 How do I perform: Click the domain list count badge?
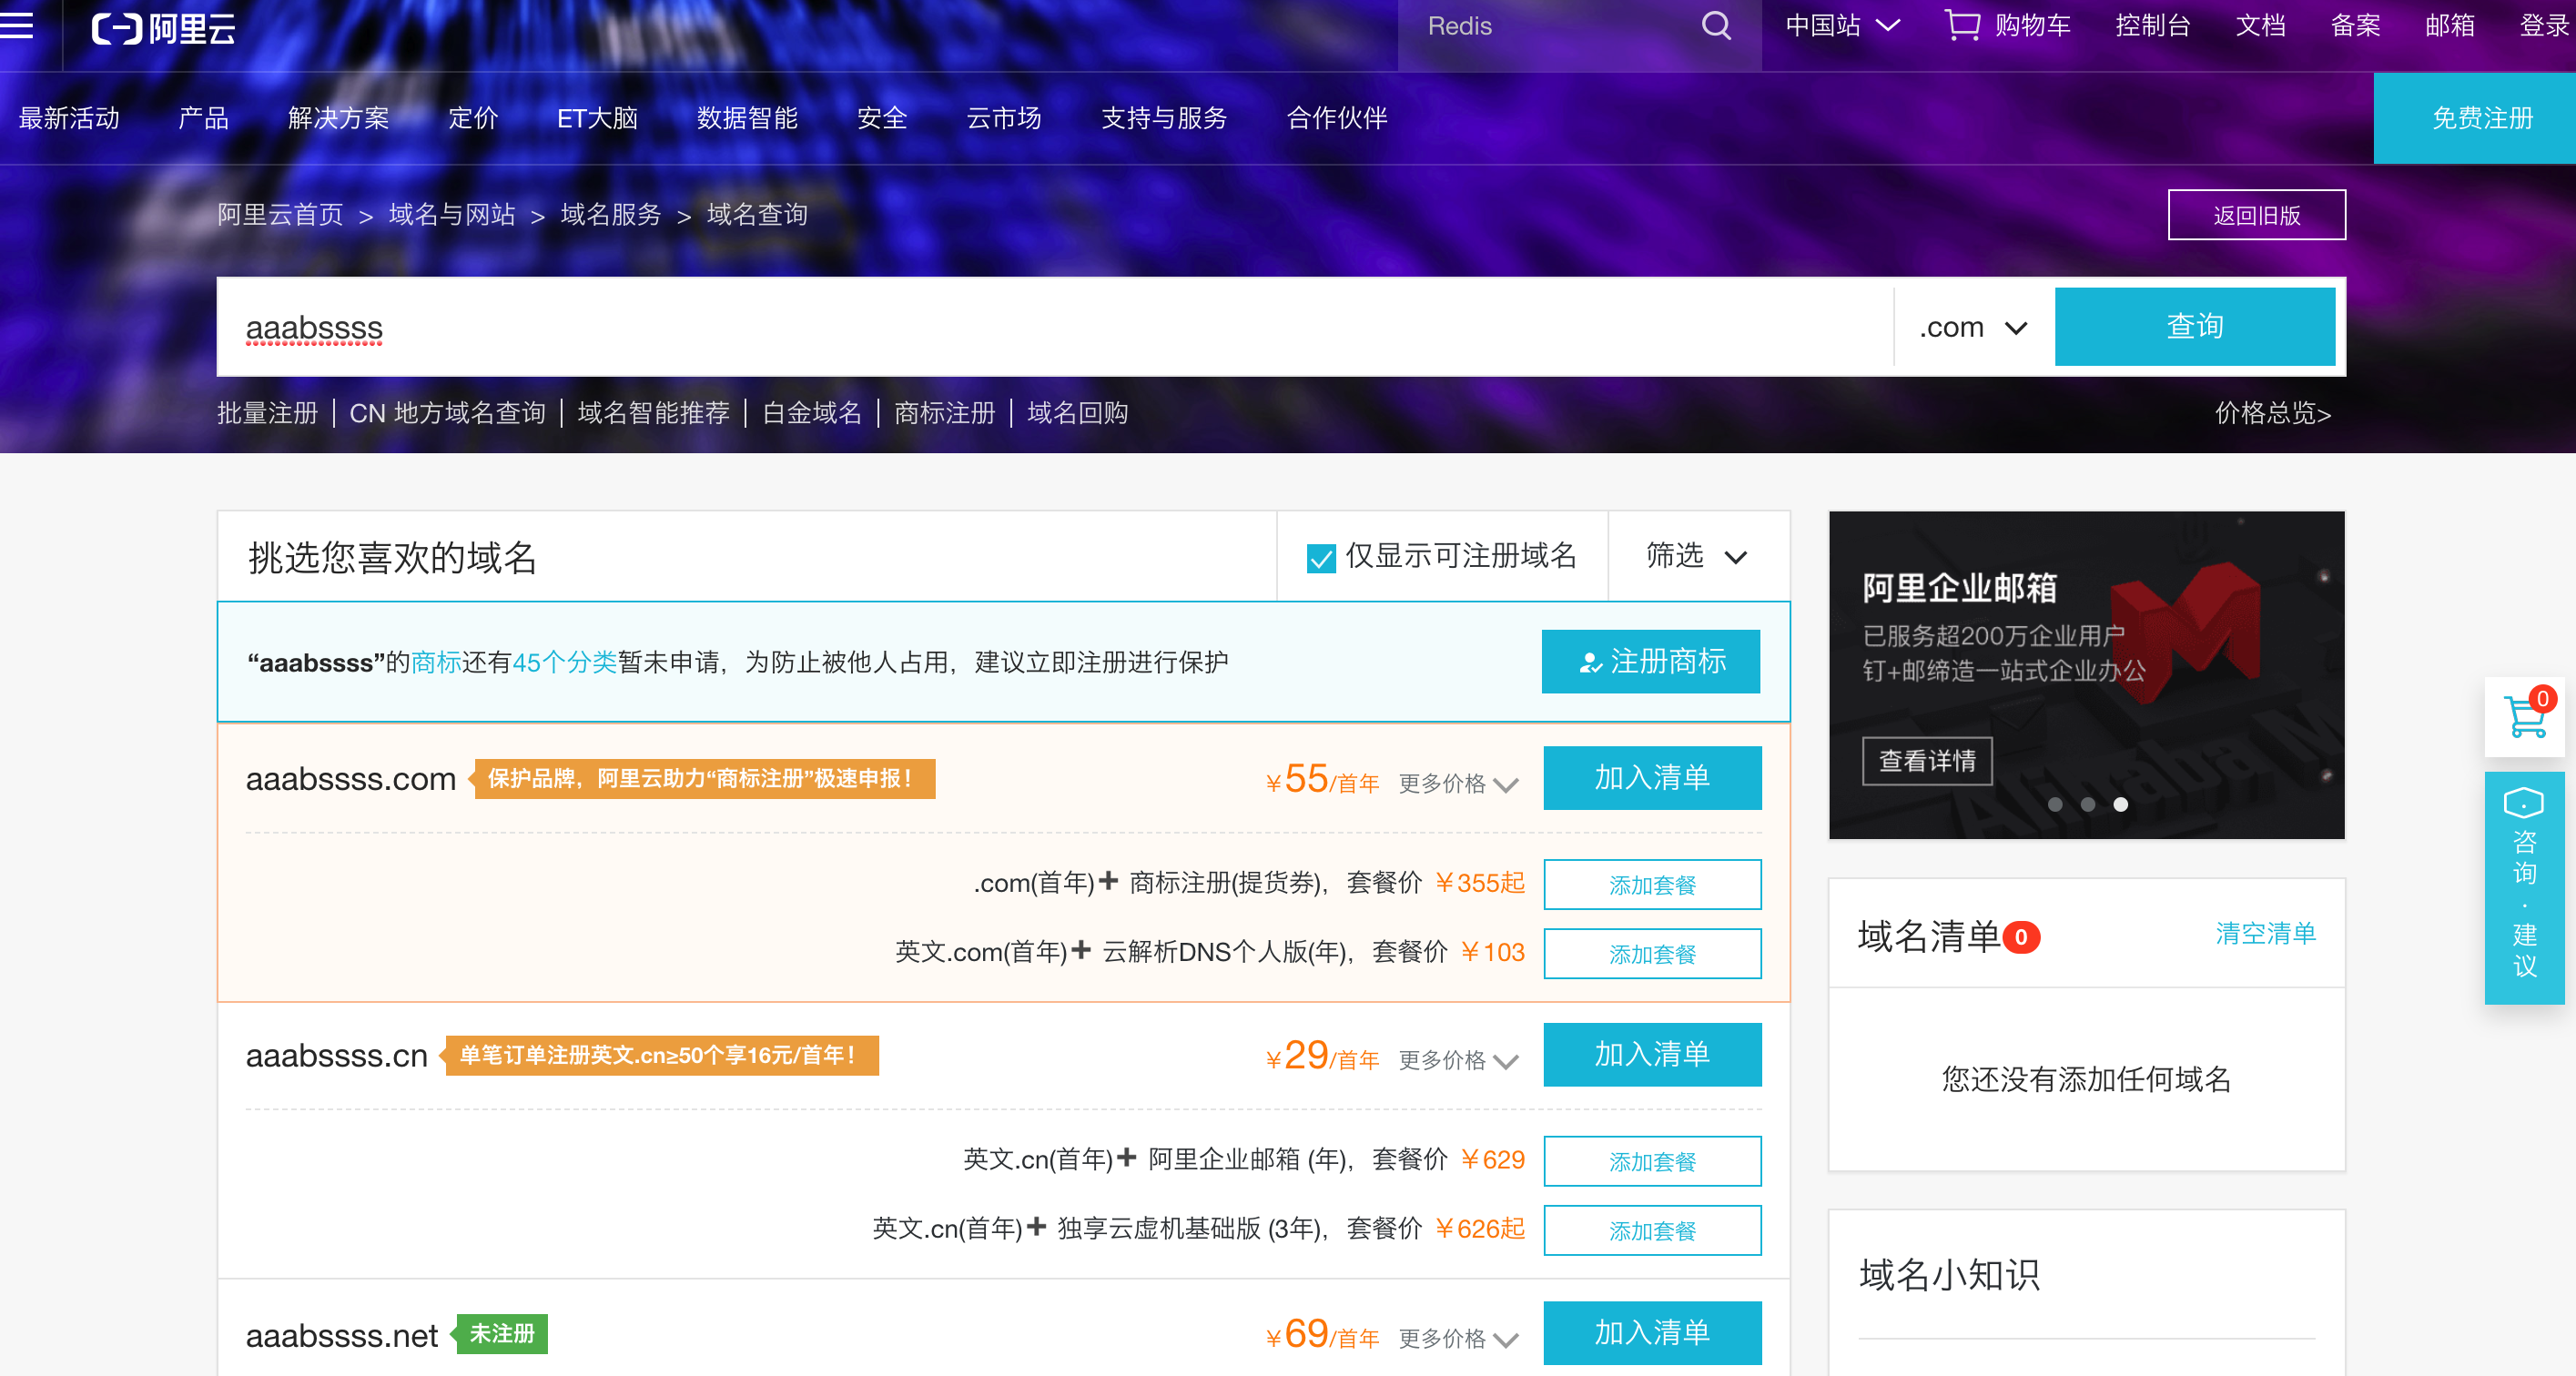tap(2021, 937)
